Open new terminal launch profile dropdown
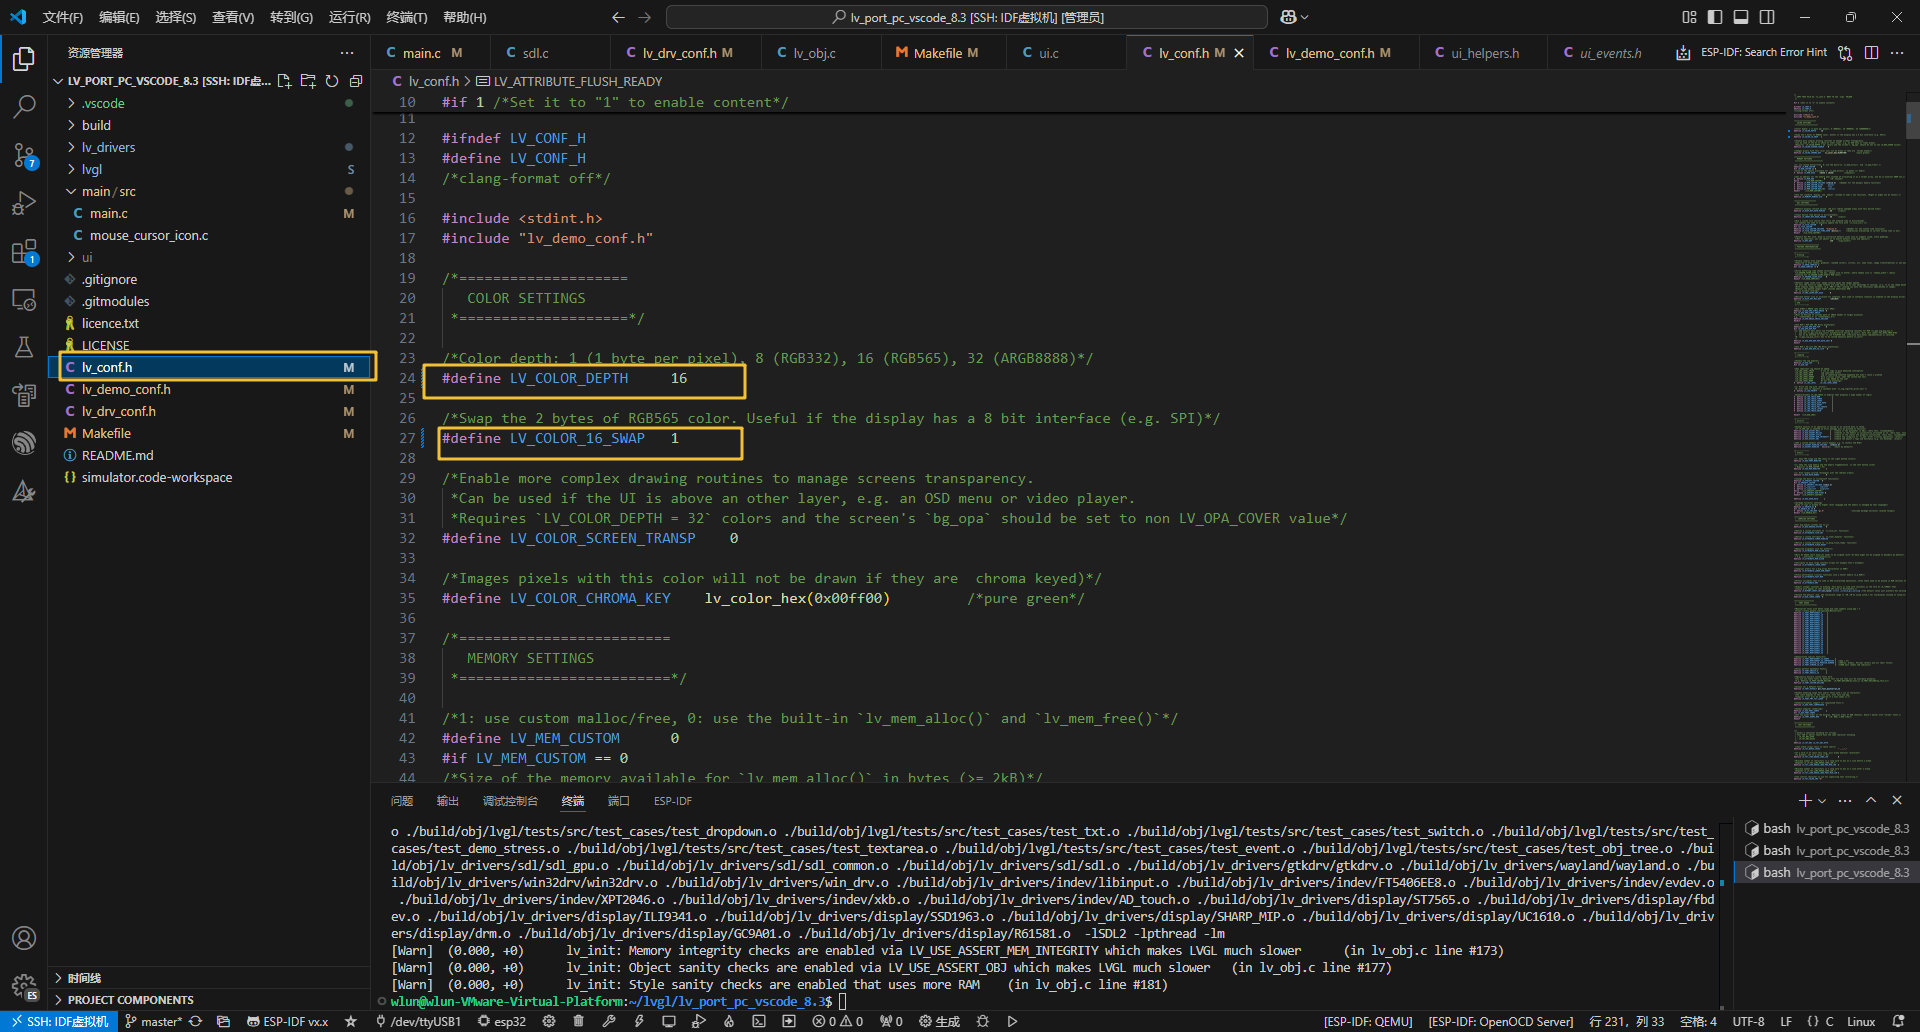The height and width of the screenshot is (1032, 1920). point(1822,801)
